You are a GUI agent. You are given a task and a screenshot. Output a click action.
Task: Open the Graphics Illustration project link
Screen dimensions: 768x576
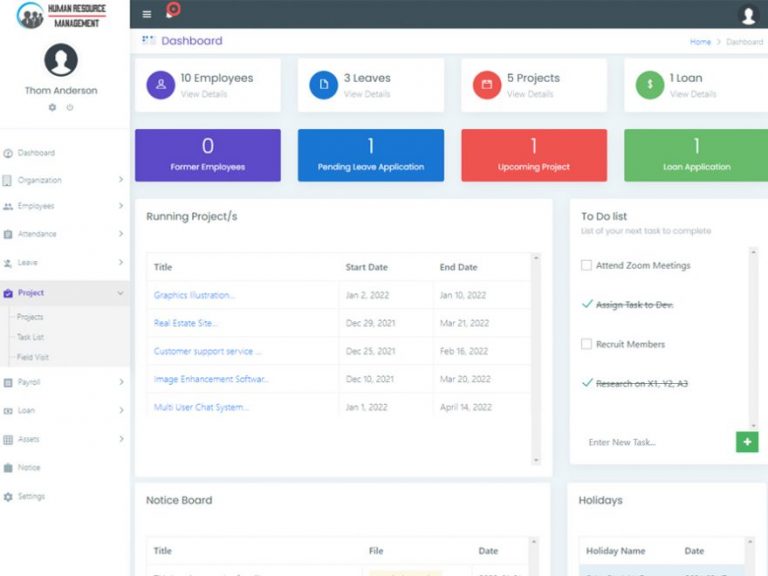[195, 295]
